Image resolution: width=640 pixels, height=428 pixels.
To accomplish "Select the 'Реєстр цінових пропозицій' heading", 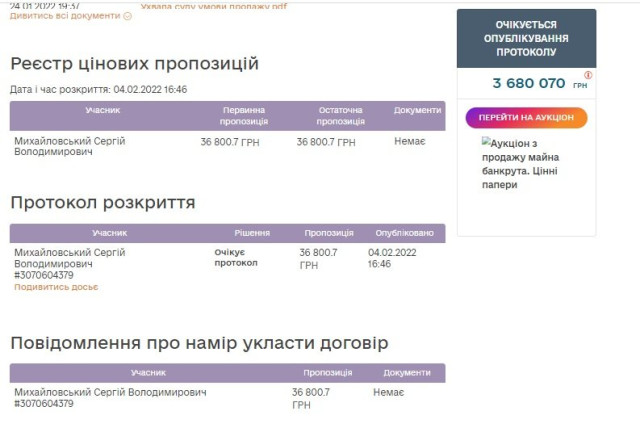I will [134, 64].
